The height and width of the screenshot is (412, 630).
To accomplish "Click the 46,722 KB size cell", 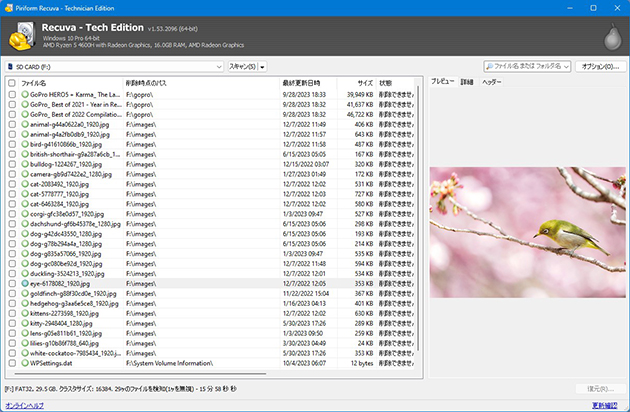I will point(360,115).
